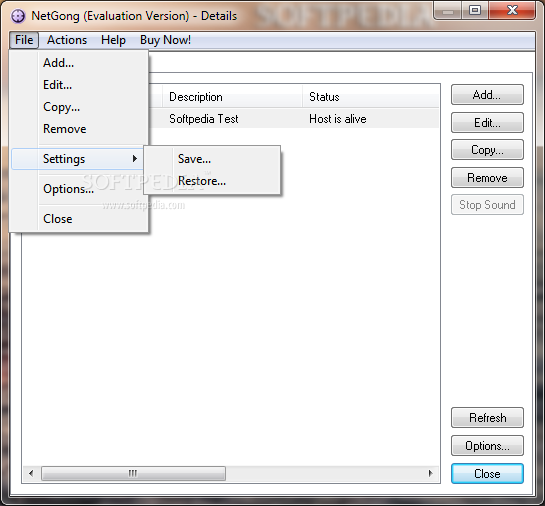Image resolution: width=545 pixels, height=506 pixels.
Task: Click the horizontal scrollbar thumb
Action: 133,473
